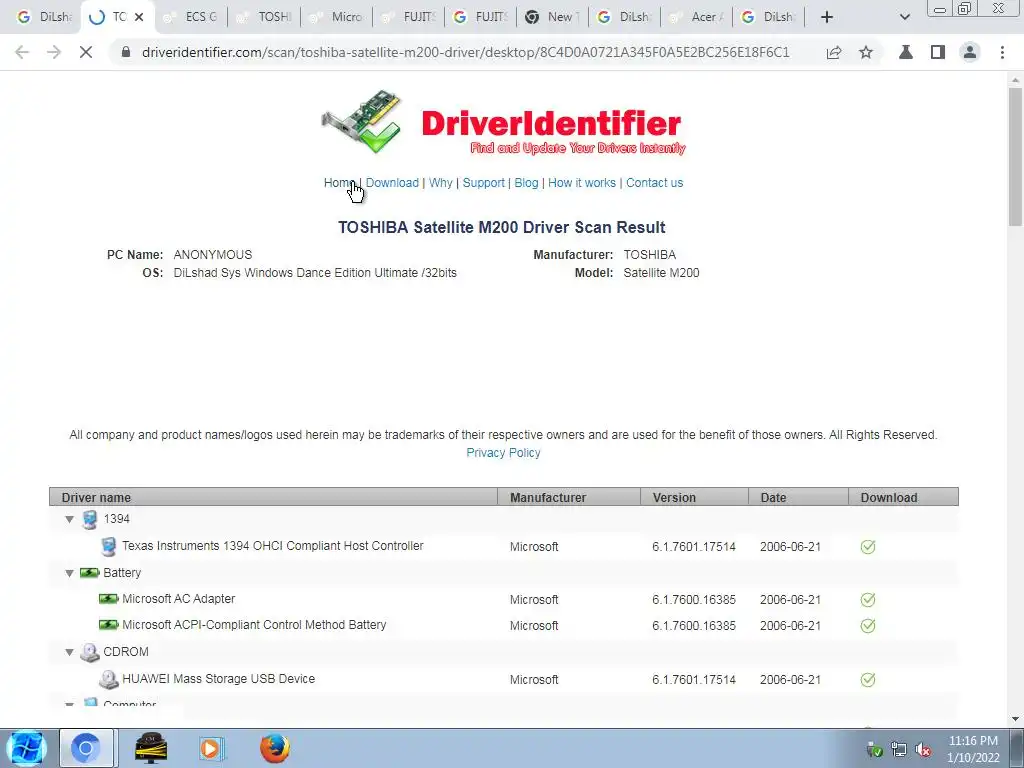Click the padlock site info icon
Image resolution: width=1024 pixels, height=768 pixels.
(x=126, y=52)
